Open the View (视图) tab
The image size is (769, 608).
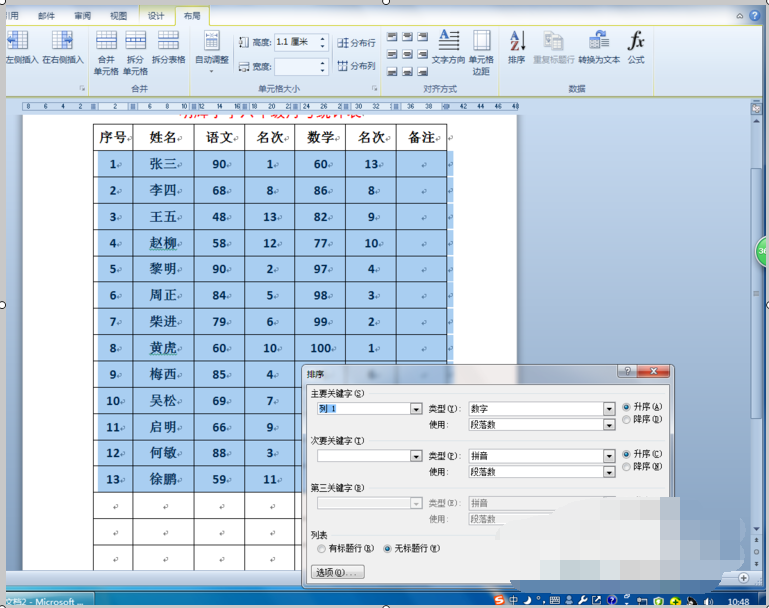(x=118, y=16)
